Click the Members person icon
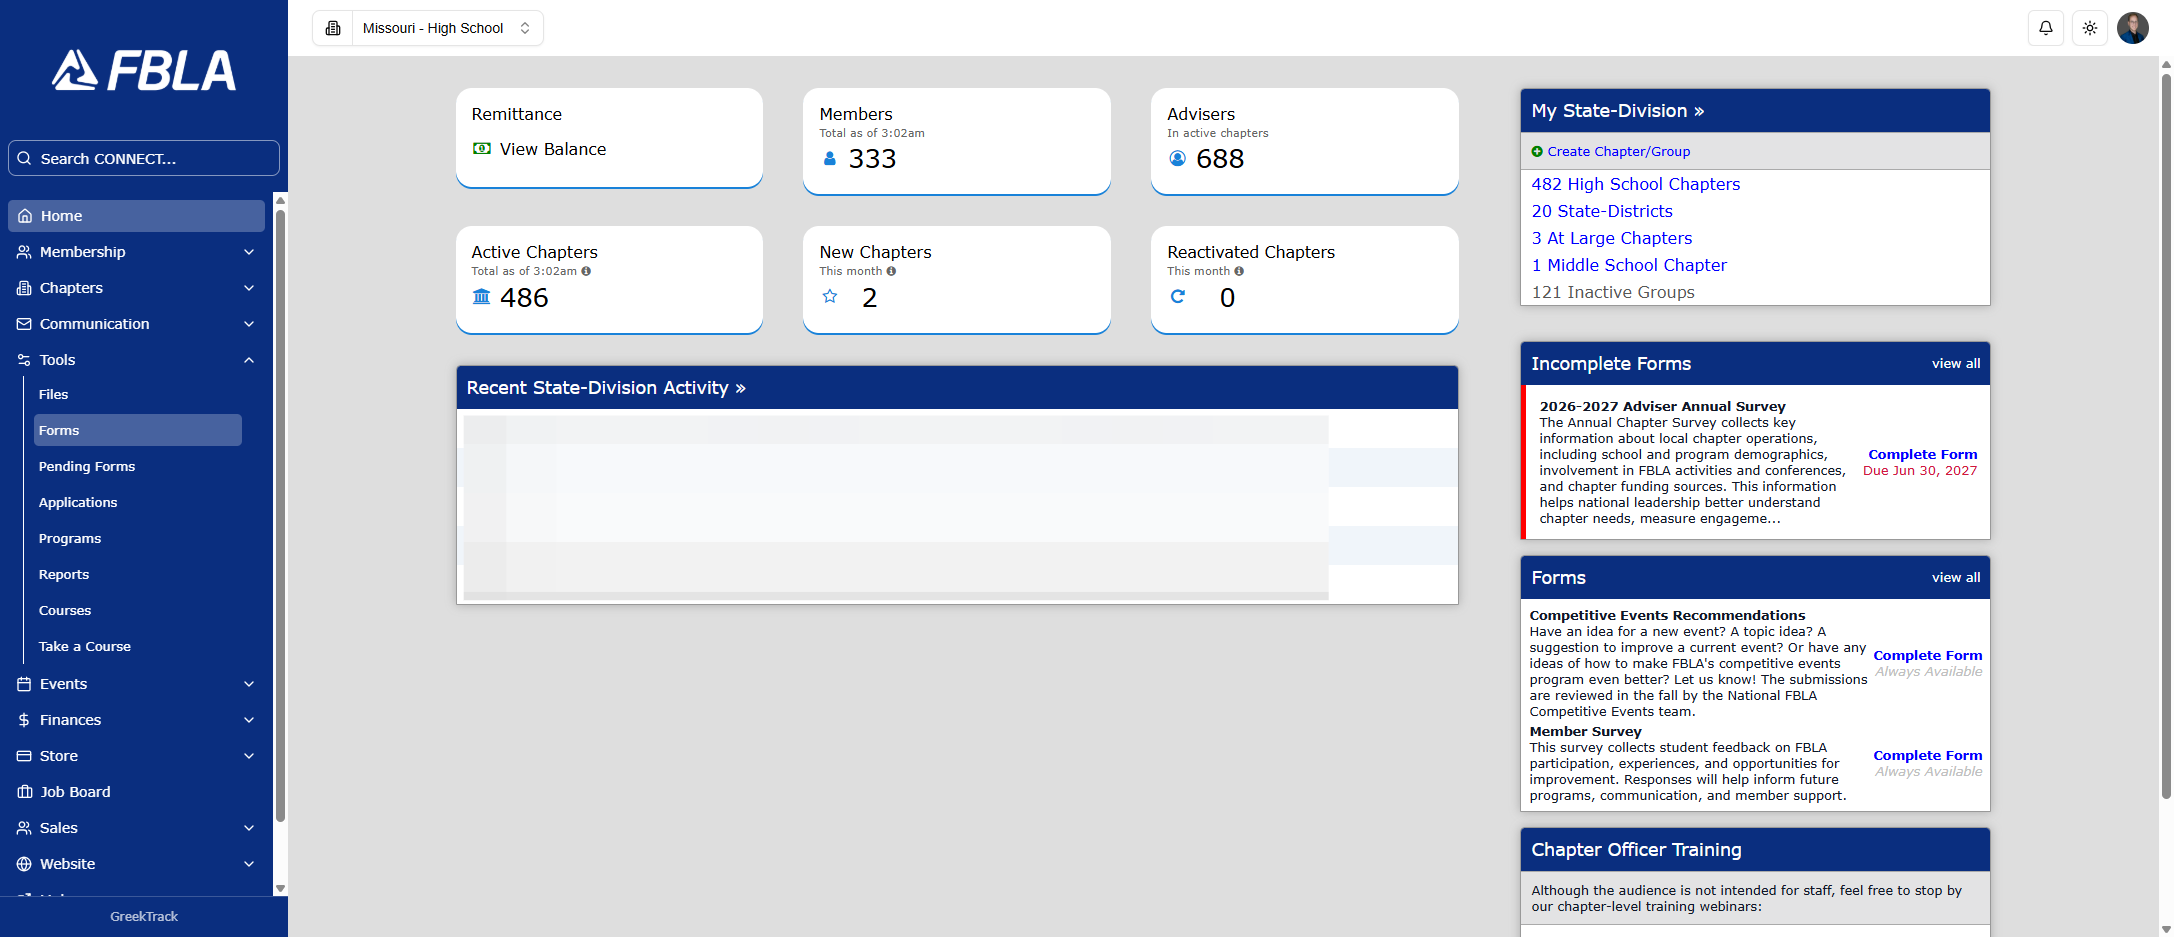 (x=829, y=158)
